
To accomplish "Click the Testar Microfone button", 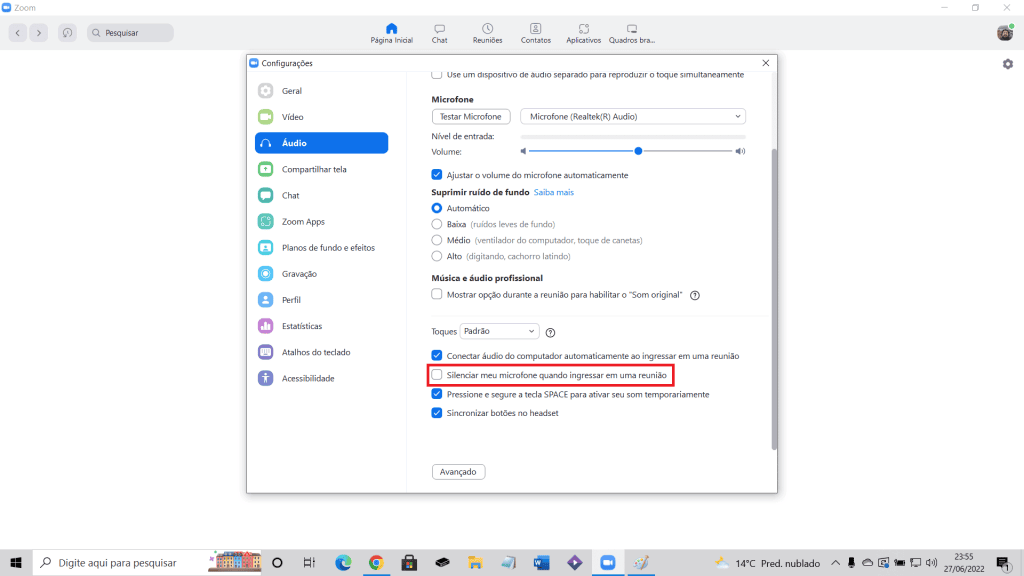I will point(471,117).
